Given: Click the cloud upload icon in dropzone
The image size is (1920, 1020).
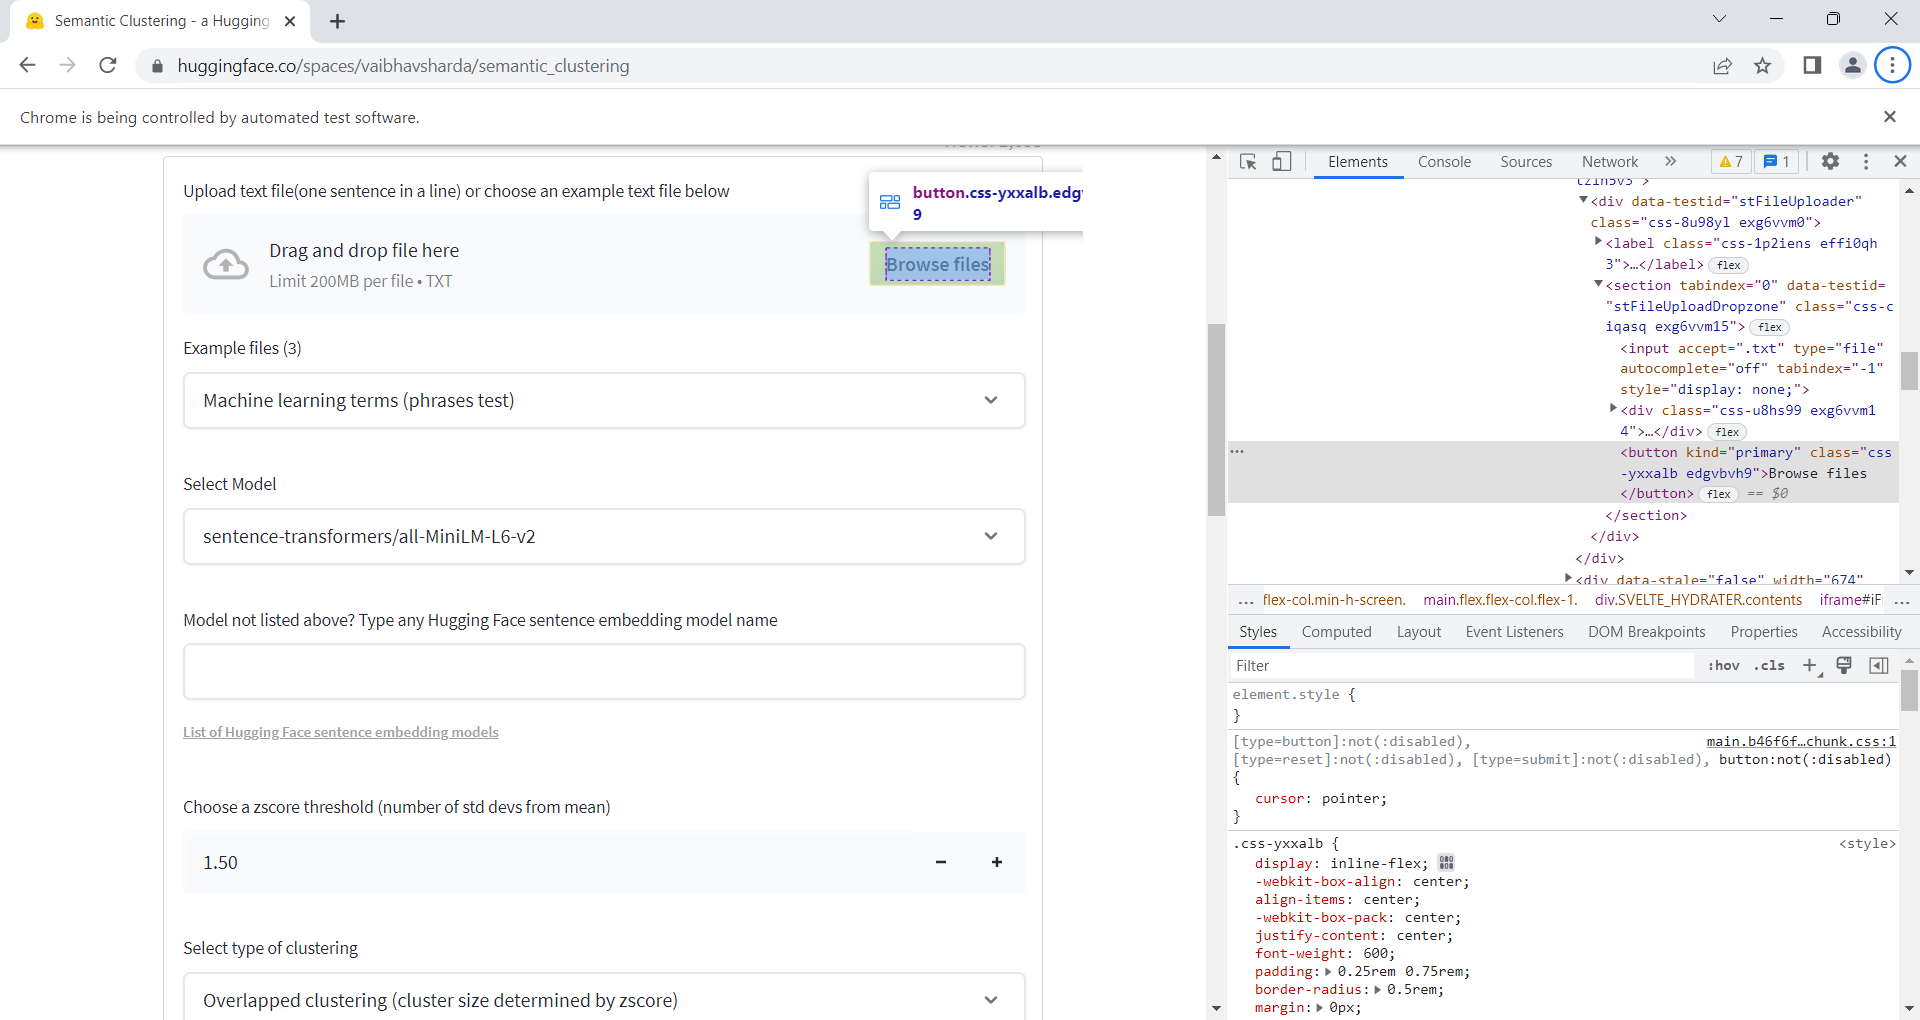Looking at the screenshot, I should pos(226,265).
